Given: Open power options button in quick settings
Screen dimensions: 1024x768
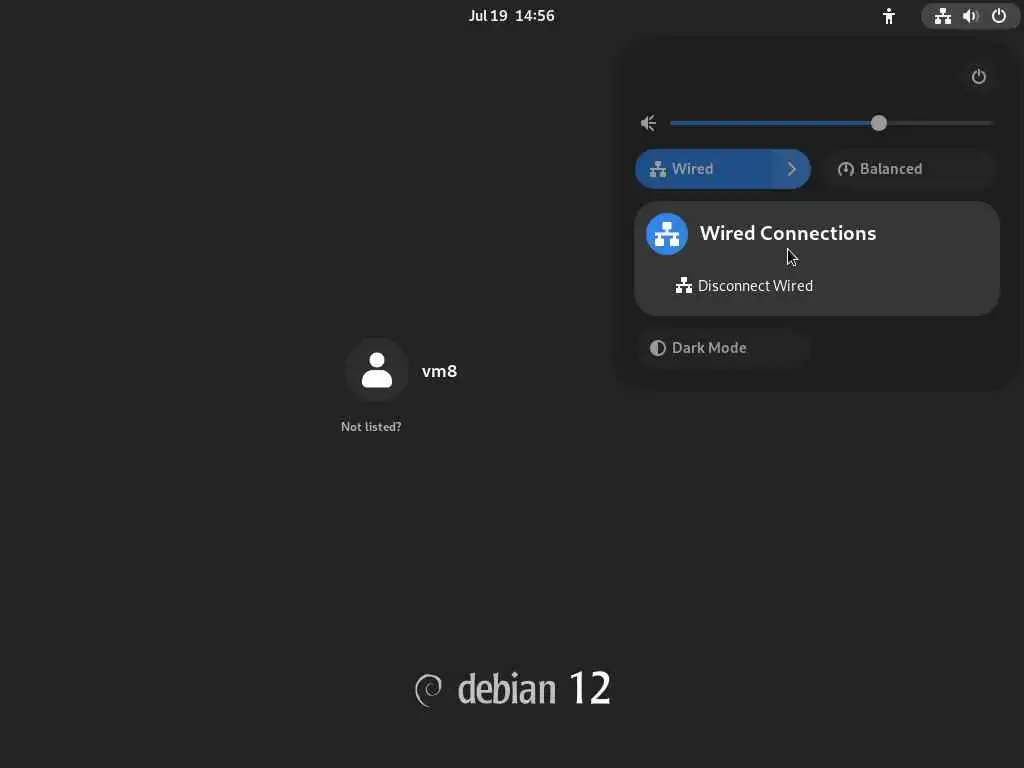Looking at the screenshot, I should coord(978,77).
